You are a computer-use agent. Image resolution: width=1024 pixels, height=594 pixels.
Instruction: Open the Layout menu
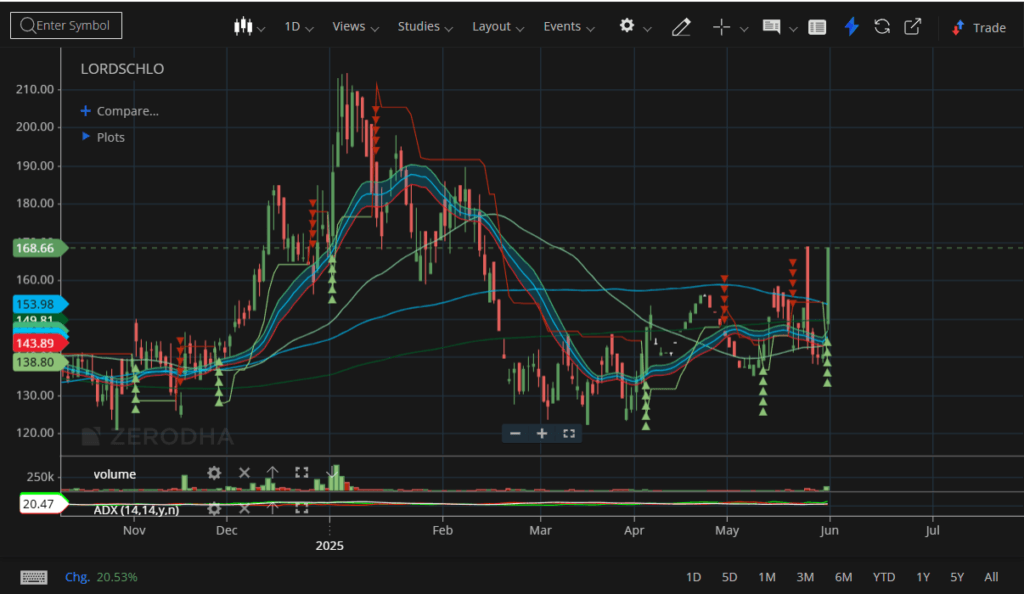(x=498, y=27)
